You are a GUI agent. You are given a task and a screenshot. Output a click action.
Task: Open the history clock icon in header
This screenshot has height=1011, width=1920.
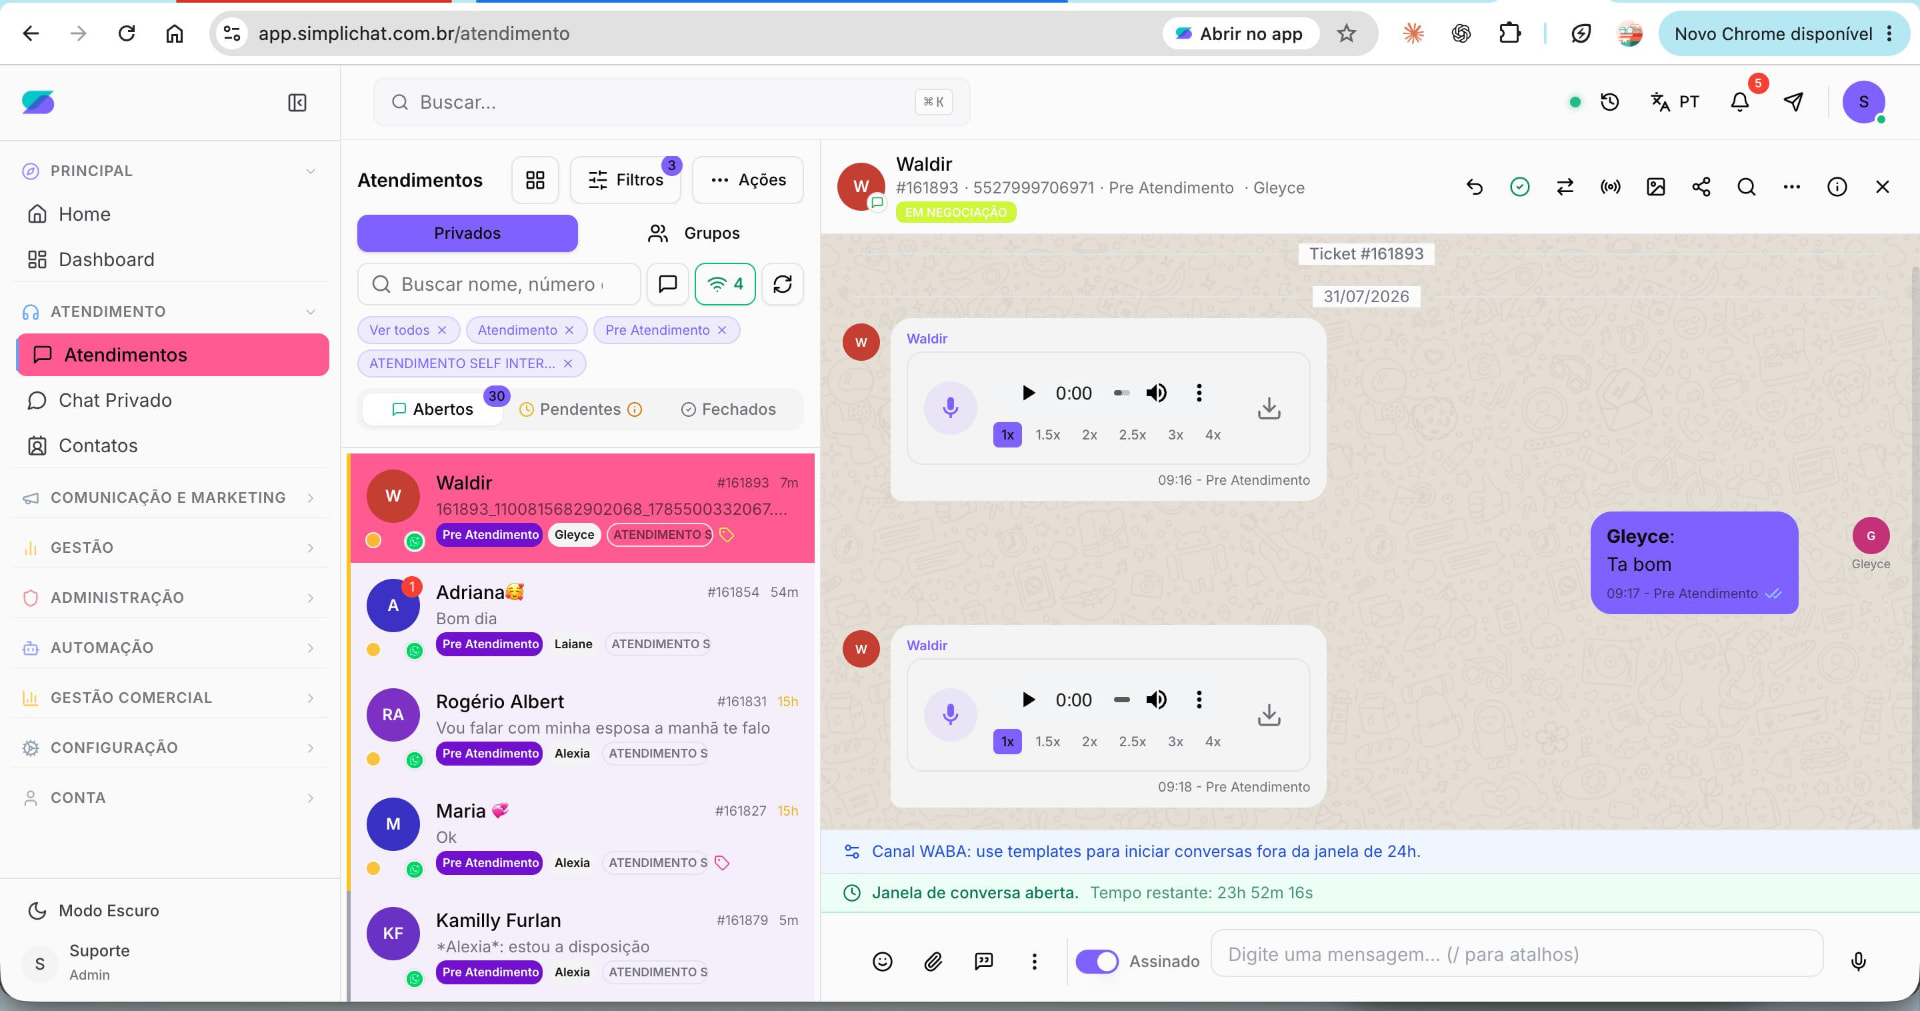click(x=1610, y=102)
